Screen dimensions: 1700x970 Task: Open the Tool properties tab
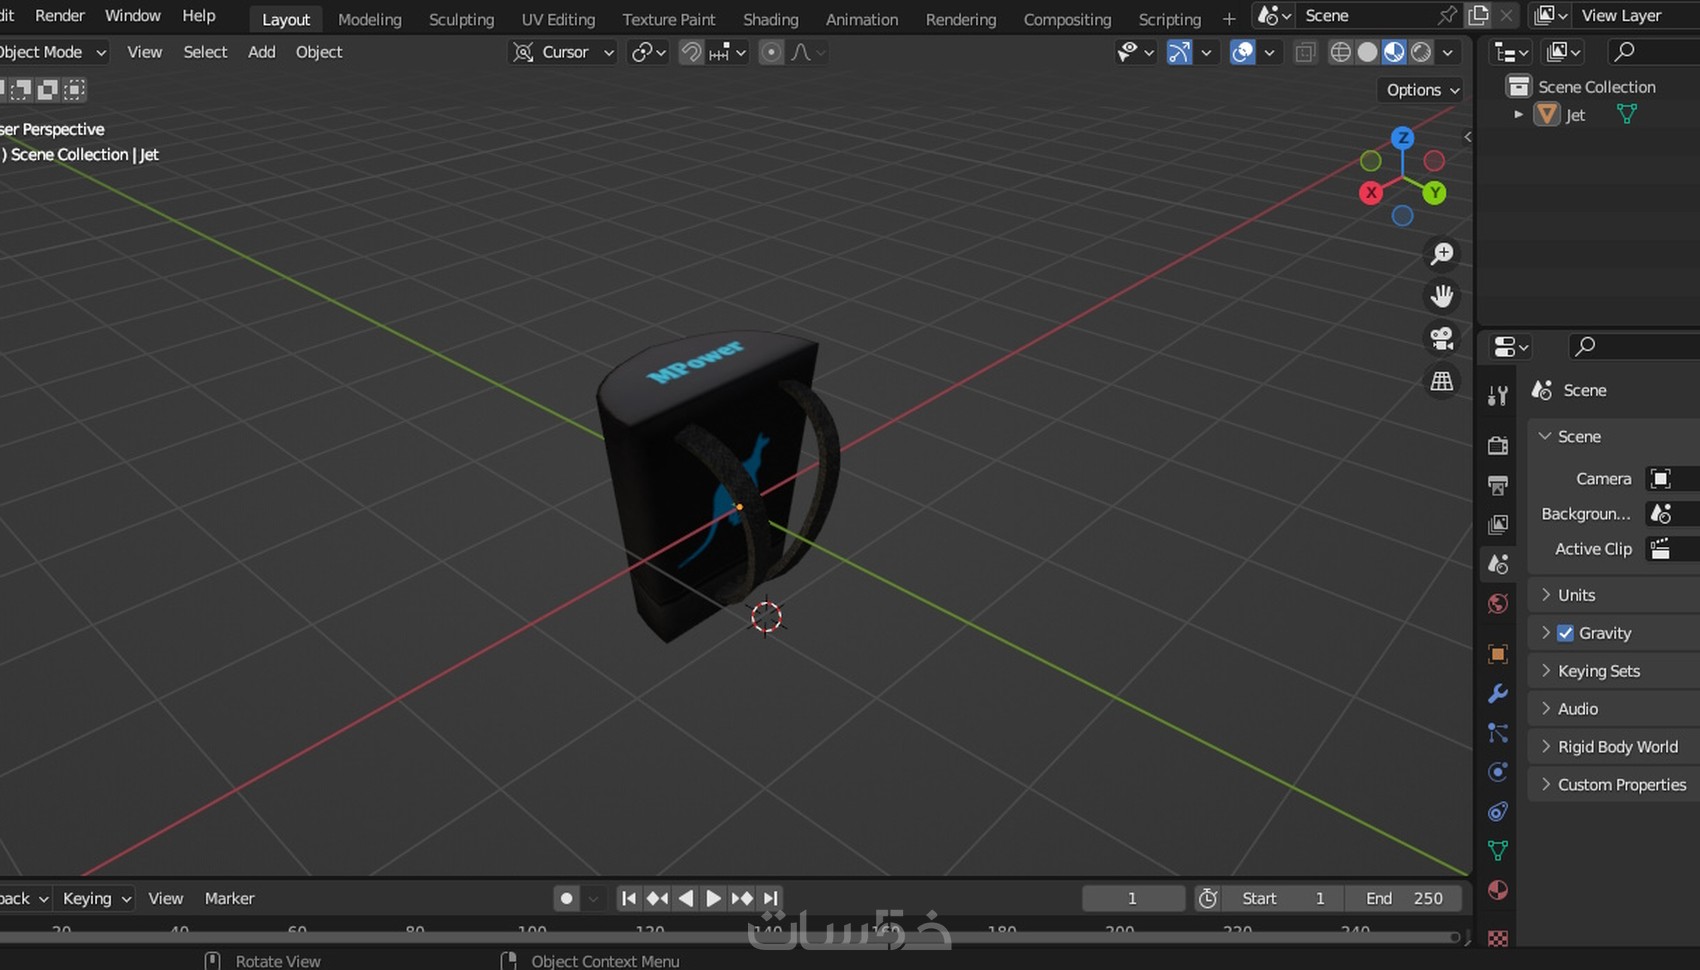click(1498, 396)
